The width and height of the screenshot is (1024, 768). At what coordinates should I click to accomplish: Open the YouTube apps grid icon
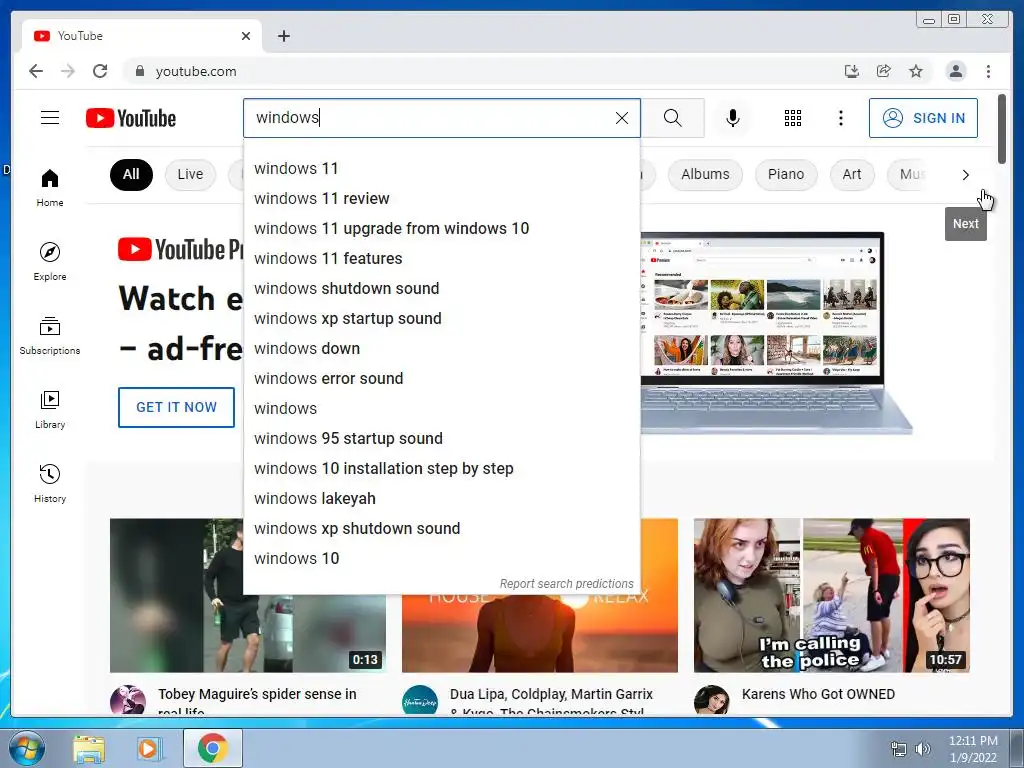click(x=793, y=118)
